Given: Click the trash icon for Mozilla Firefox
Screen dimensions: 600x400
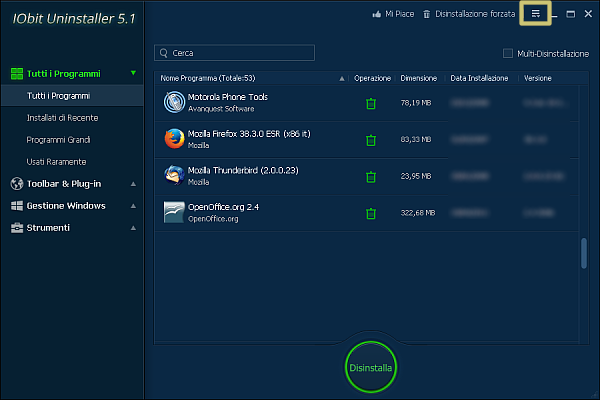Looking at the screenshot, I should click(371, 140).
